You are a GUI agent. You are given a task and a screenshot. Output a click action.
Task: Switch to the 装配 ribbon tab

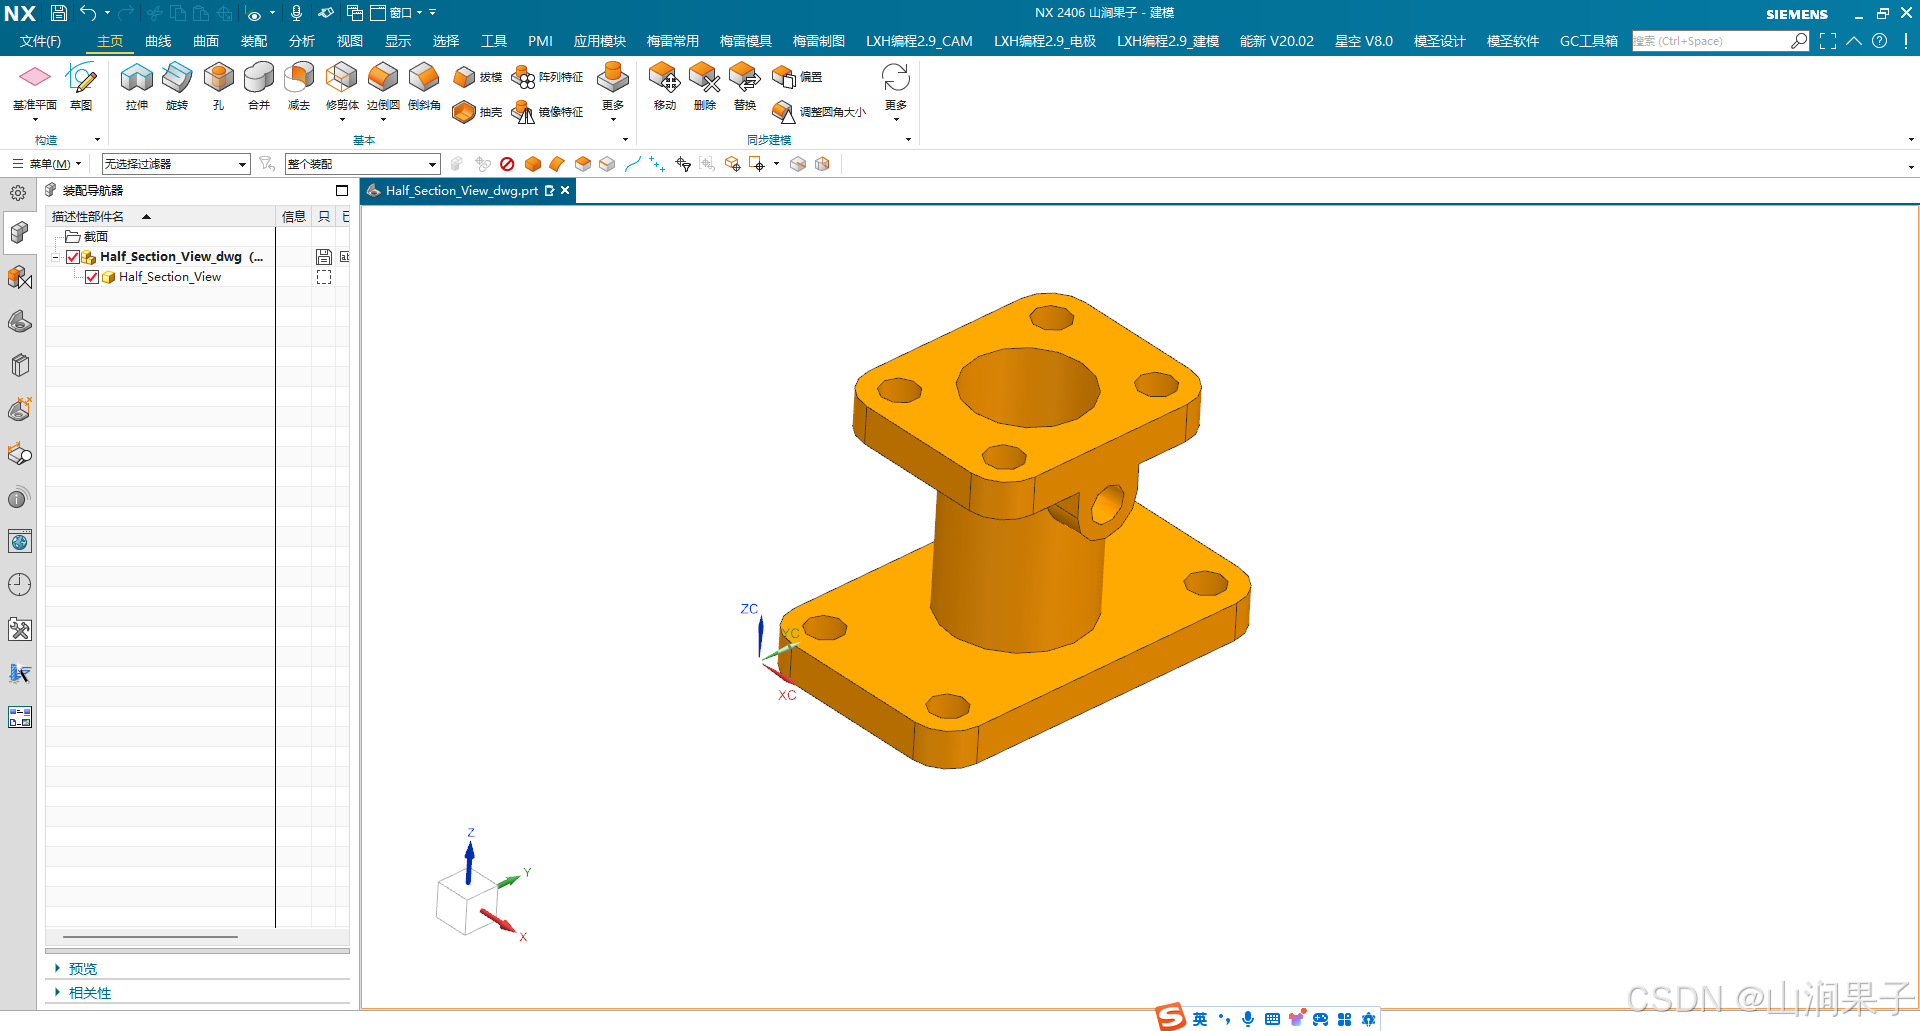(x=254, y=41)
